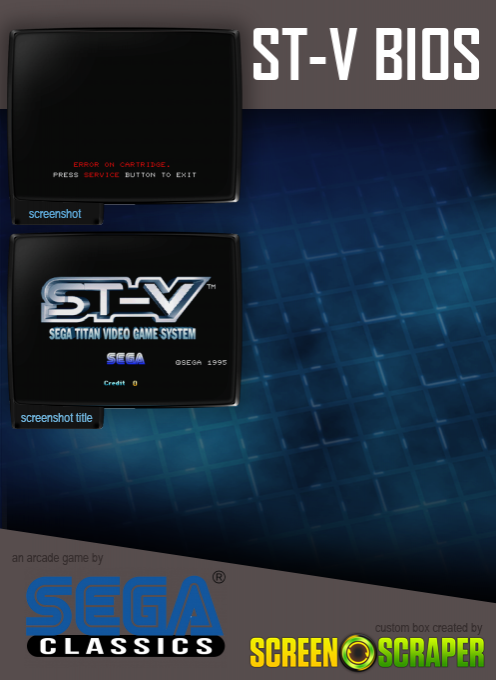Image resolution: width=496 pixels, height=680 pixels.
Task: Open the ST-V title screenshot thumbnail
Action: [124, 320]
